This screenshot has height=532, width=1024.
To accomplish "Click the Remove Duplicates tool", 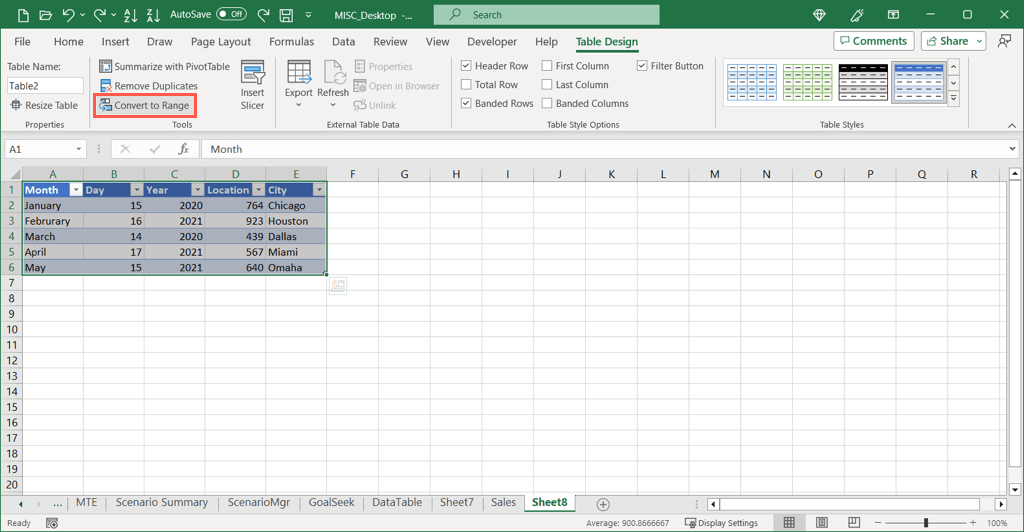I will [x=148, y=86].
